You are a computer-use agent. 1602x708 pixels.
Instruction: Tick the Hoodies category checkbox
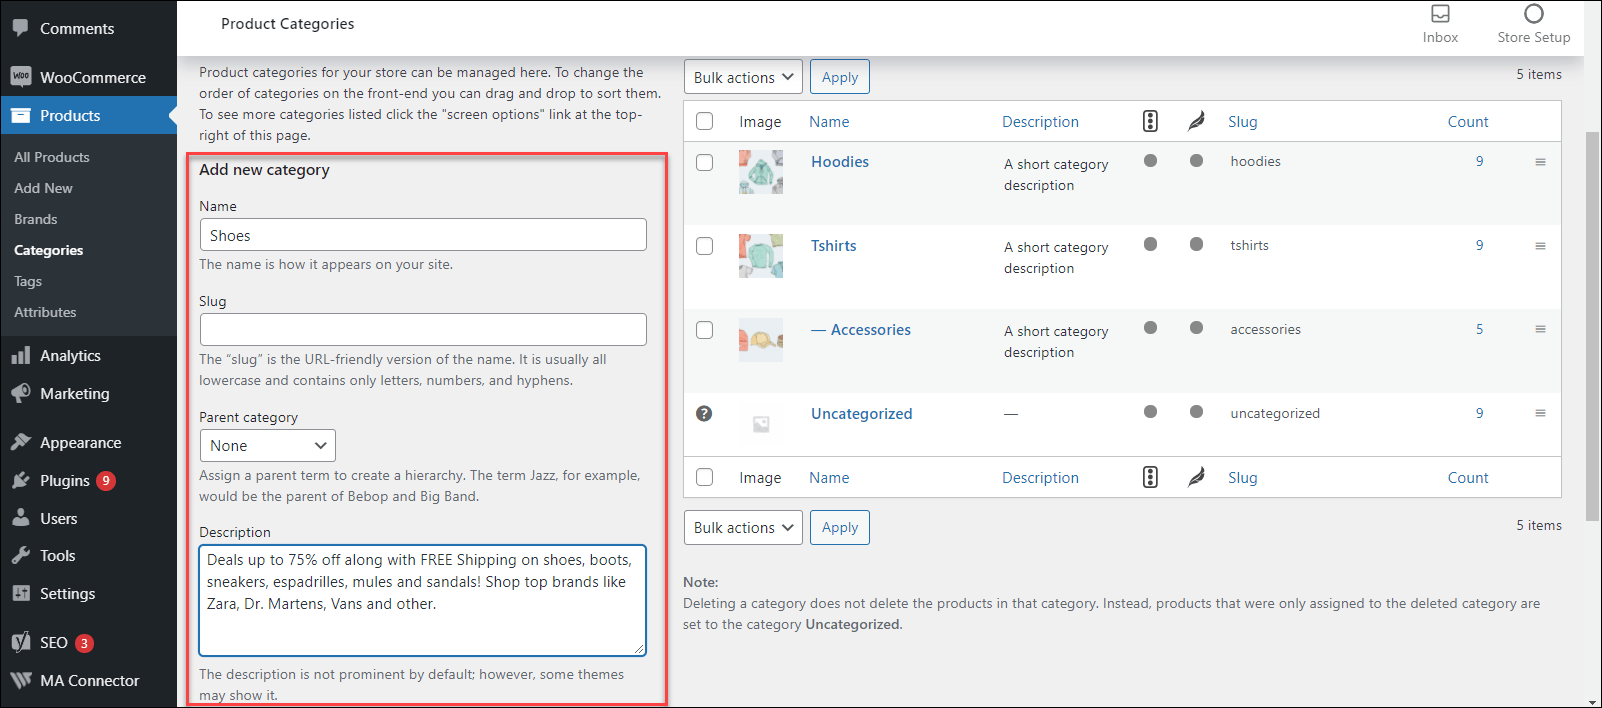tap(705, 162)
